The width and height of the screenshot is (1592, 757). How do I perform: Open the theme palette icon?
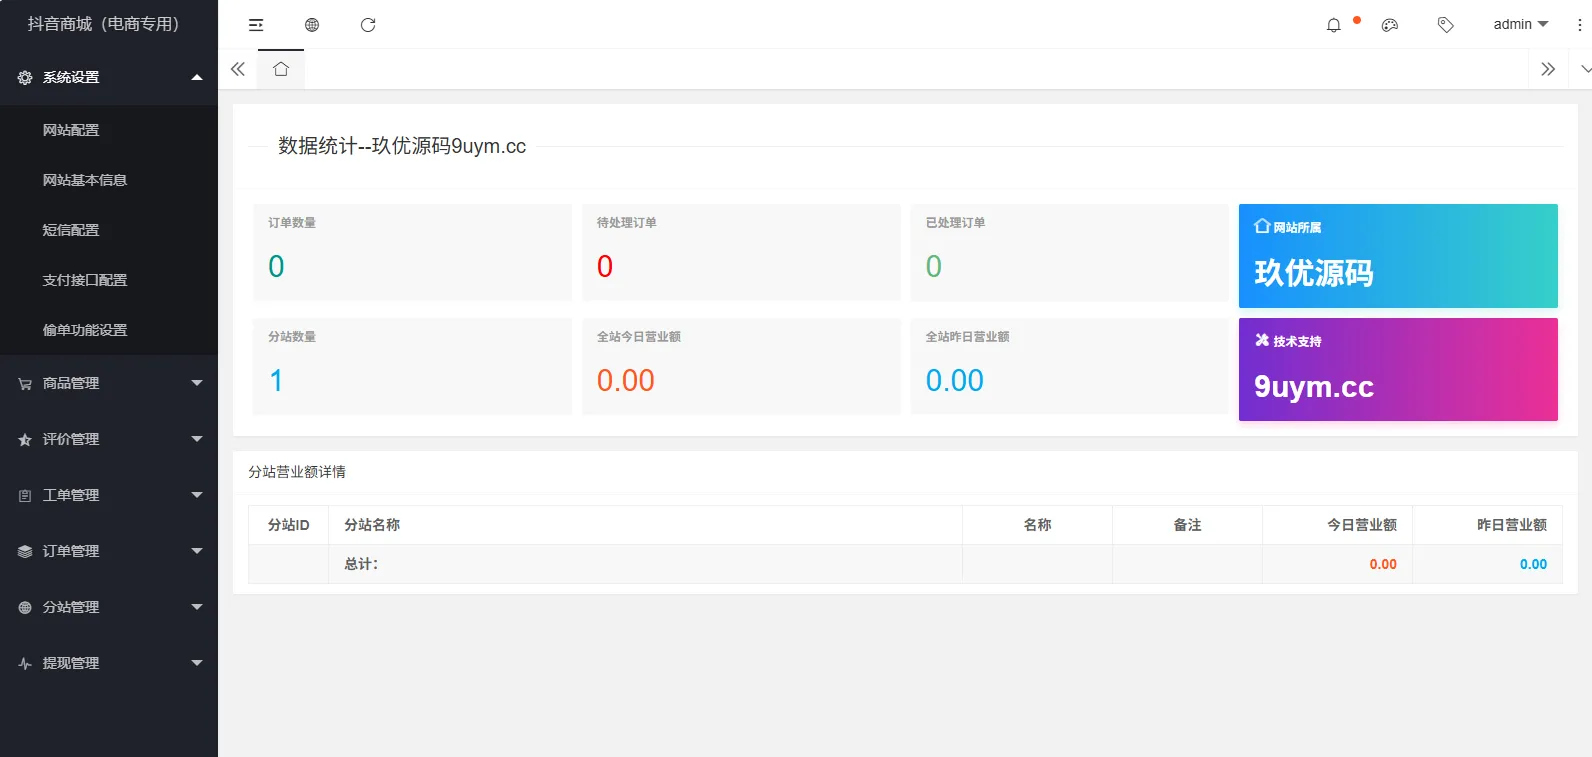(1390, 25)
